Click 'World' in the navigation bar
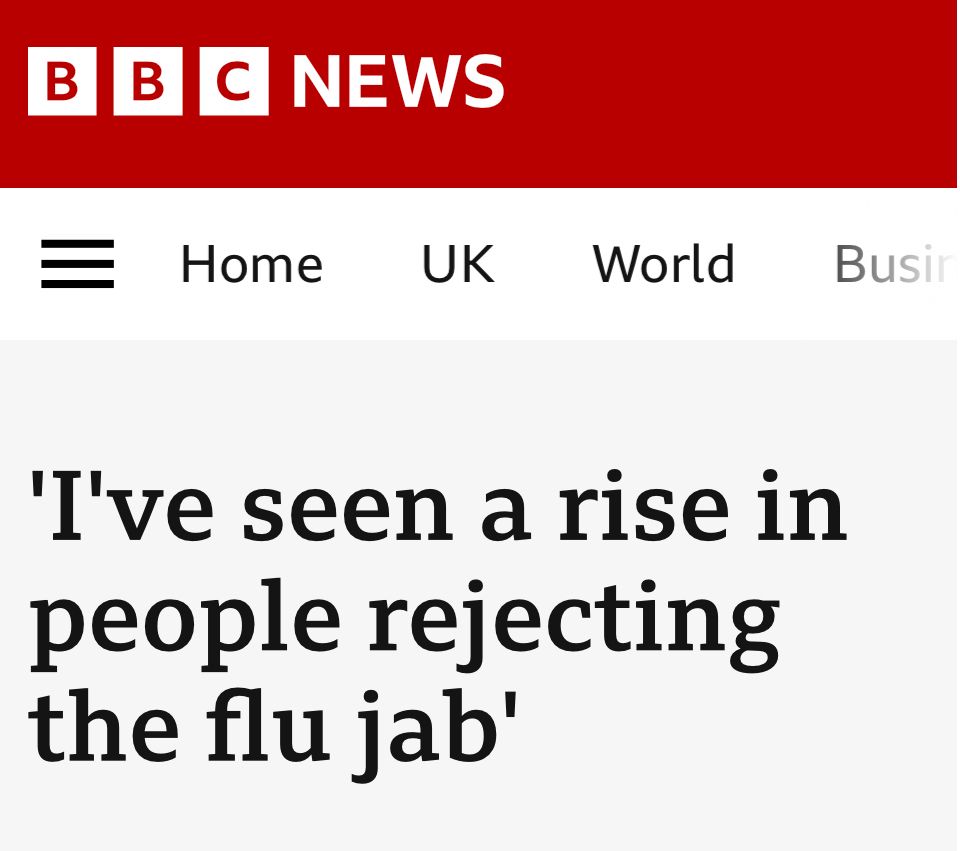The width and height of the screenshot is (960, 851). 664,265
